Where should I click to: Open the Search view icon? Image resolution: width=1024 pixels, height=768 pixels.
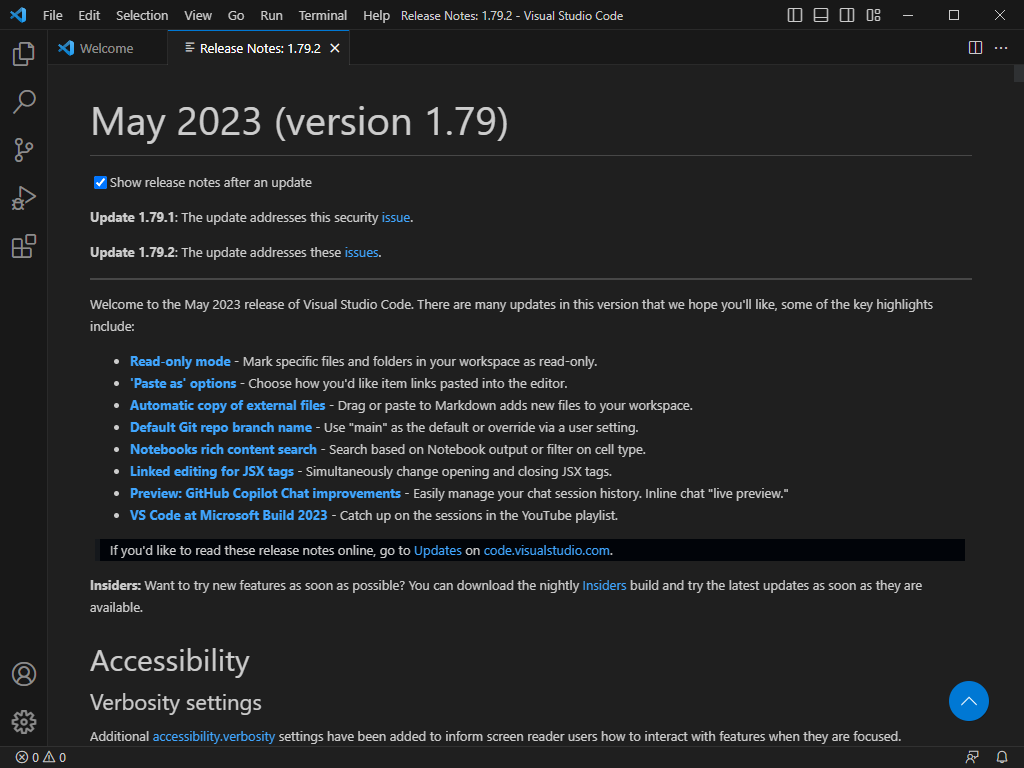click(x=24, y=102)
